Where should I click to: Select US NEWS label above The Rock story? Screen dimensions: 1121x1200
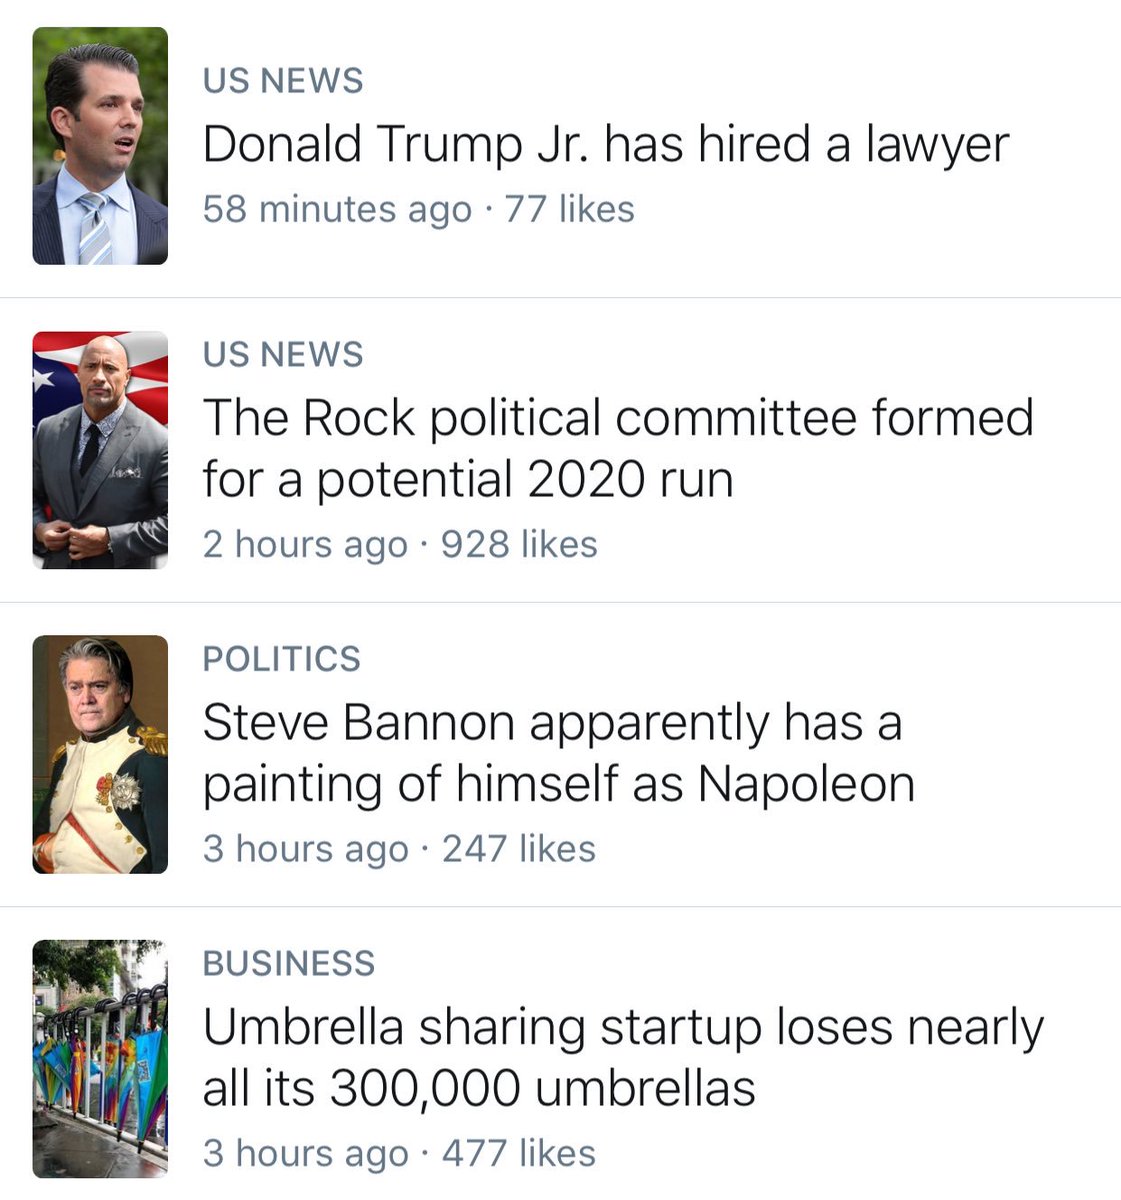pyautogui.click(x=283, y=355)
